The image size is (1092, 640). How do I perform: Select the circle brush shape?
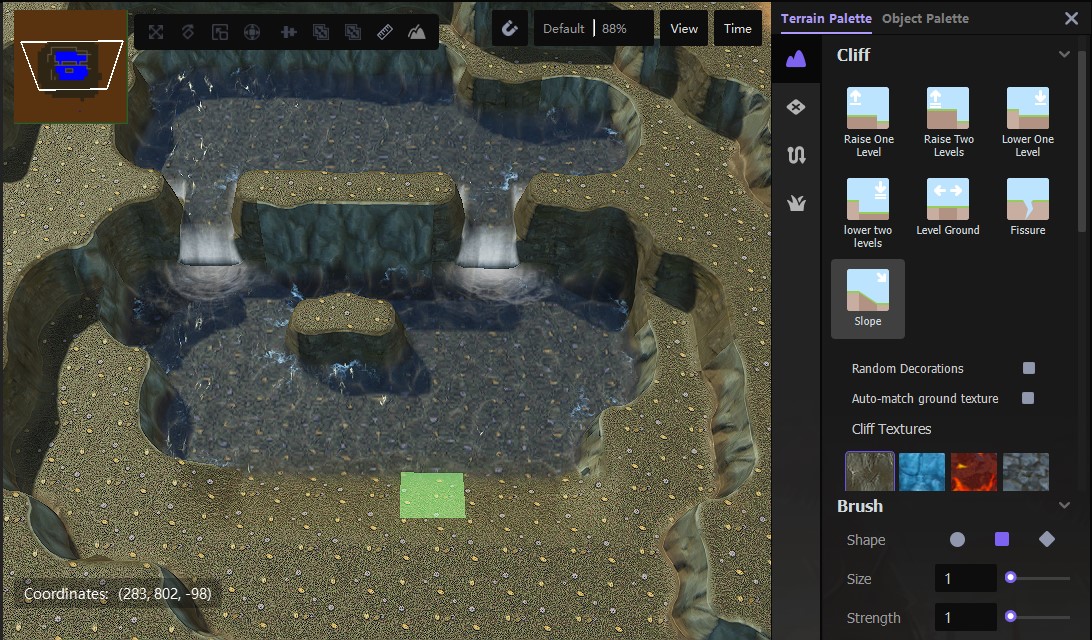tap(958, 540)
